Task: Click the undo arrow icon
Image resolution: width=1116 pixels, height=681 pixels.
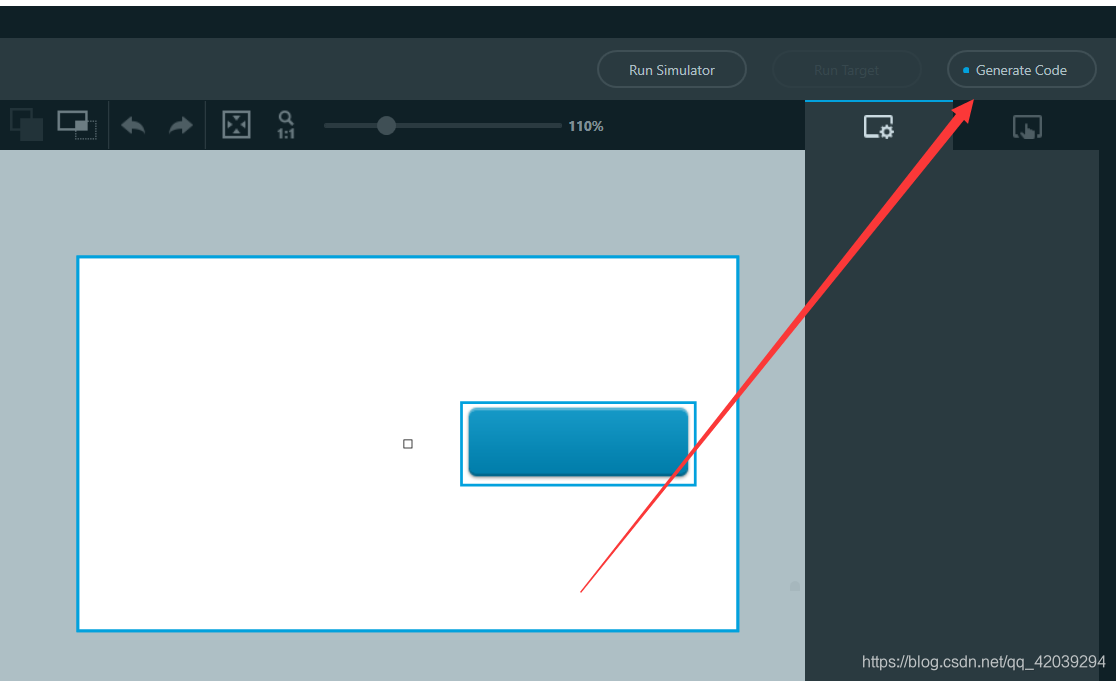Action: (x=133, y=126)
